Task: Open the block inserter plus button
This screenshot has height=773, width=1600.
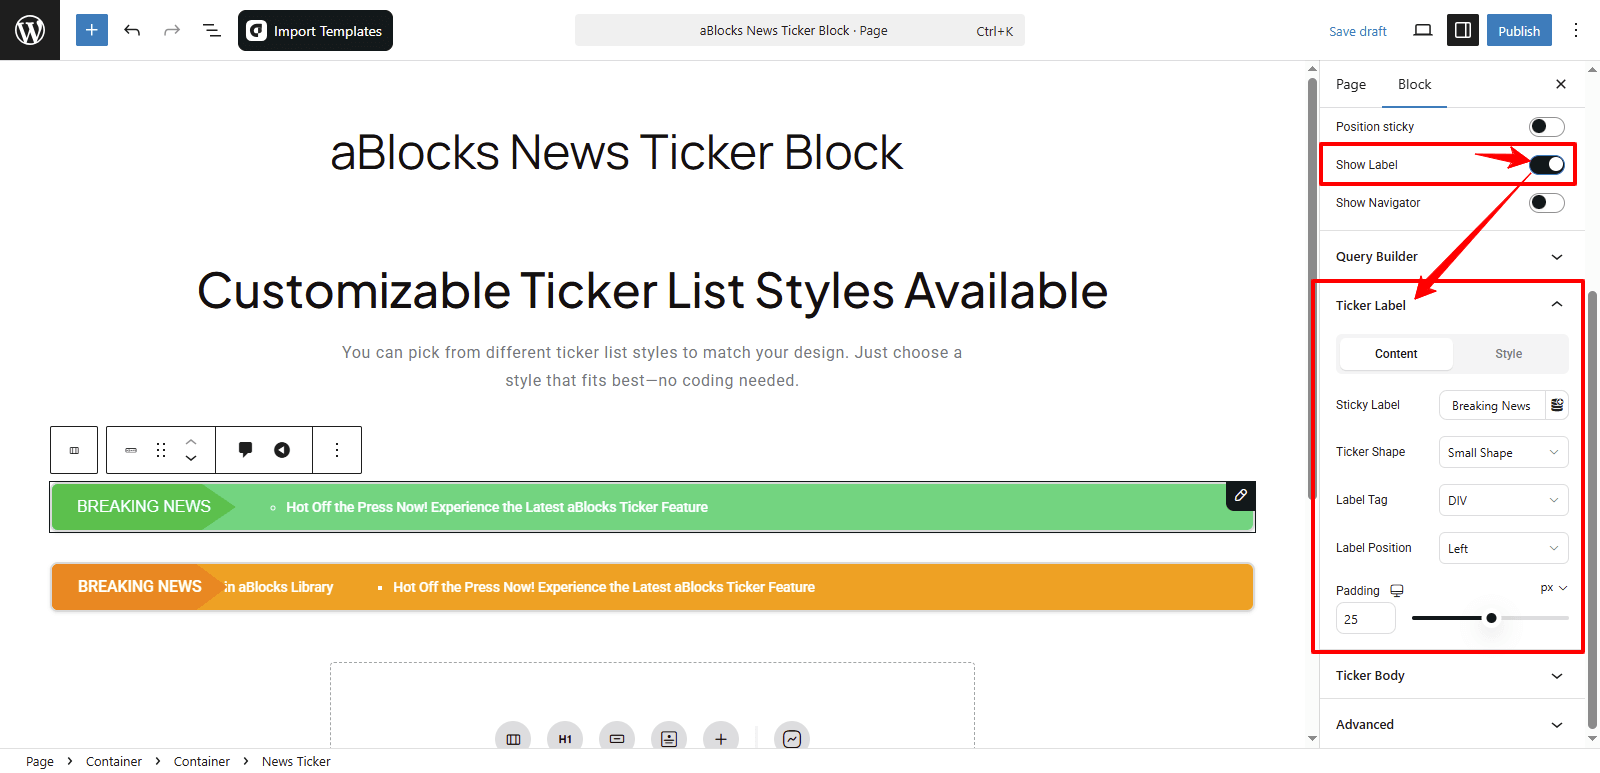Action: 92,30
